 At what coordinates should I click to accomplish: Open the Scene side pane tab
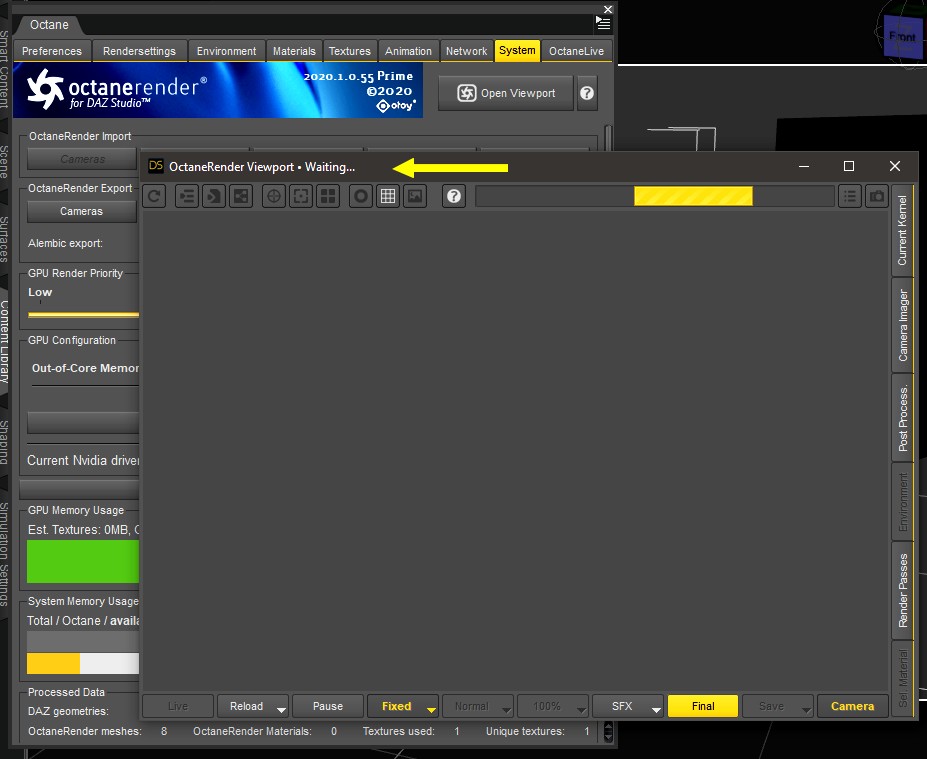pyautogui.click(x=4, y=161)
